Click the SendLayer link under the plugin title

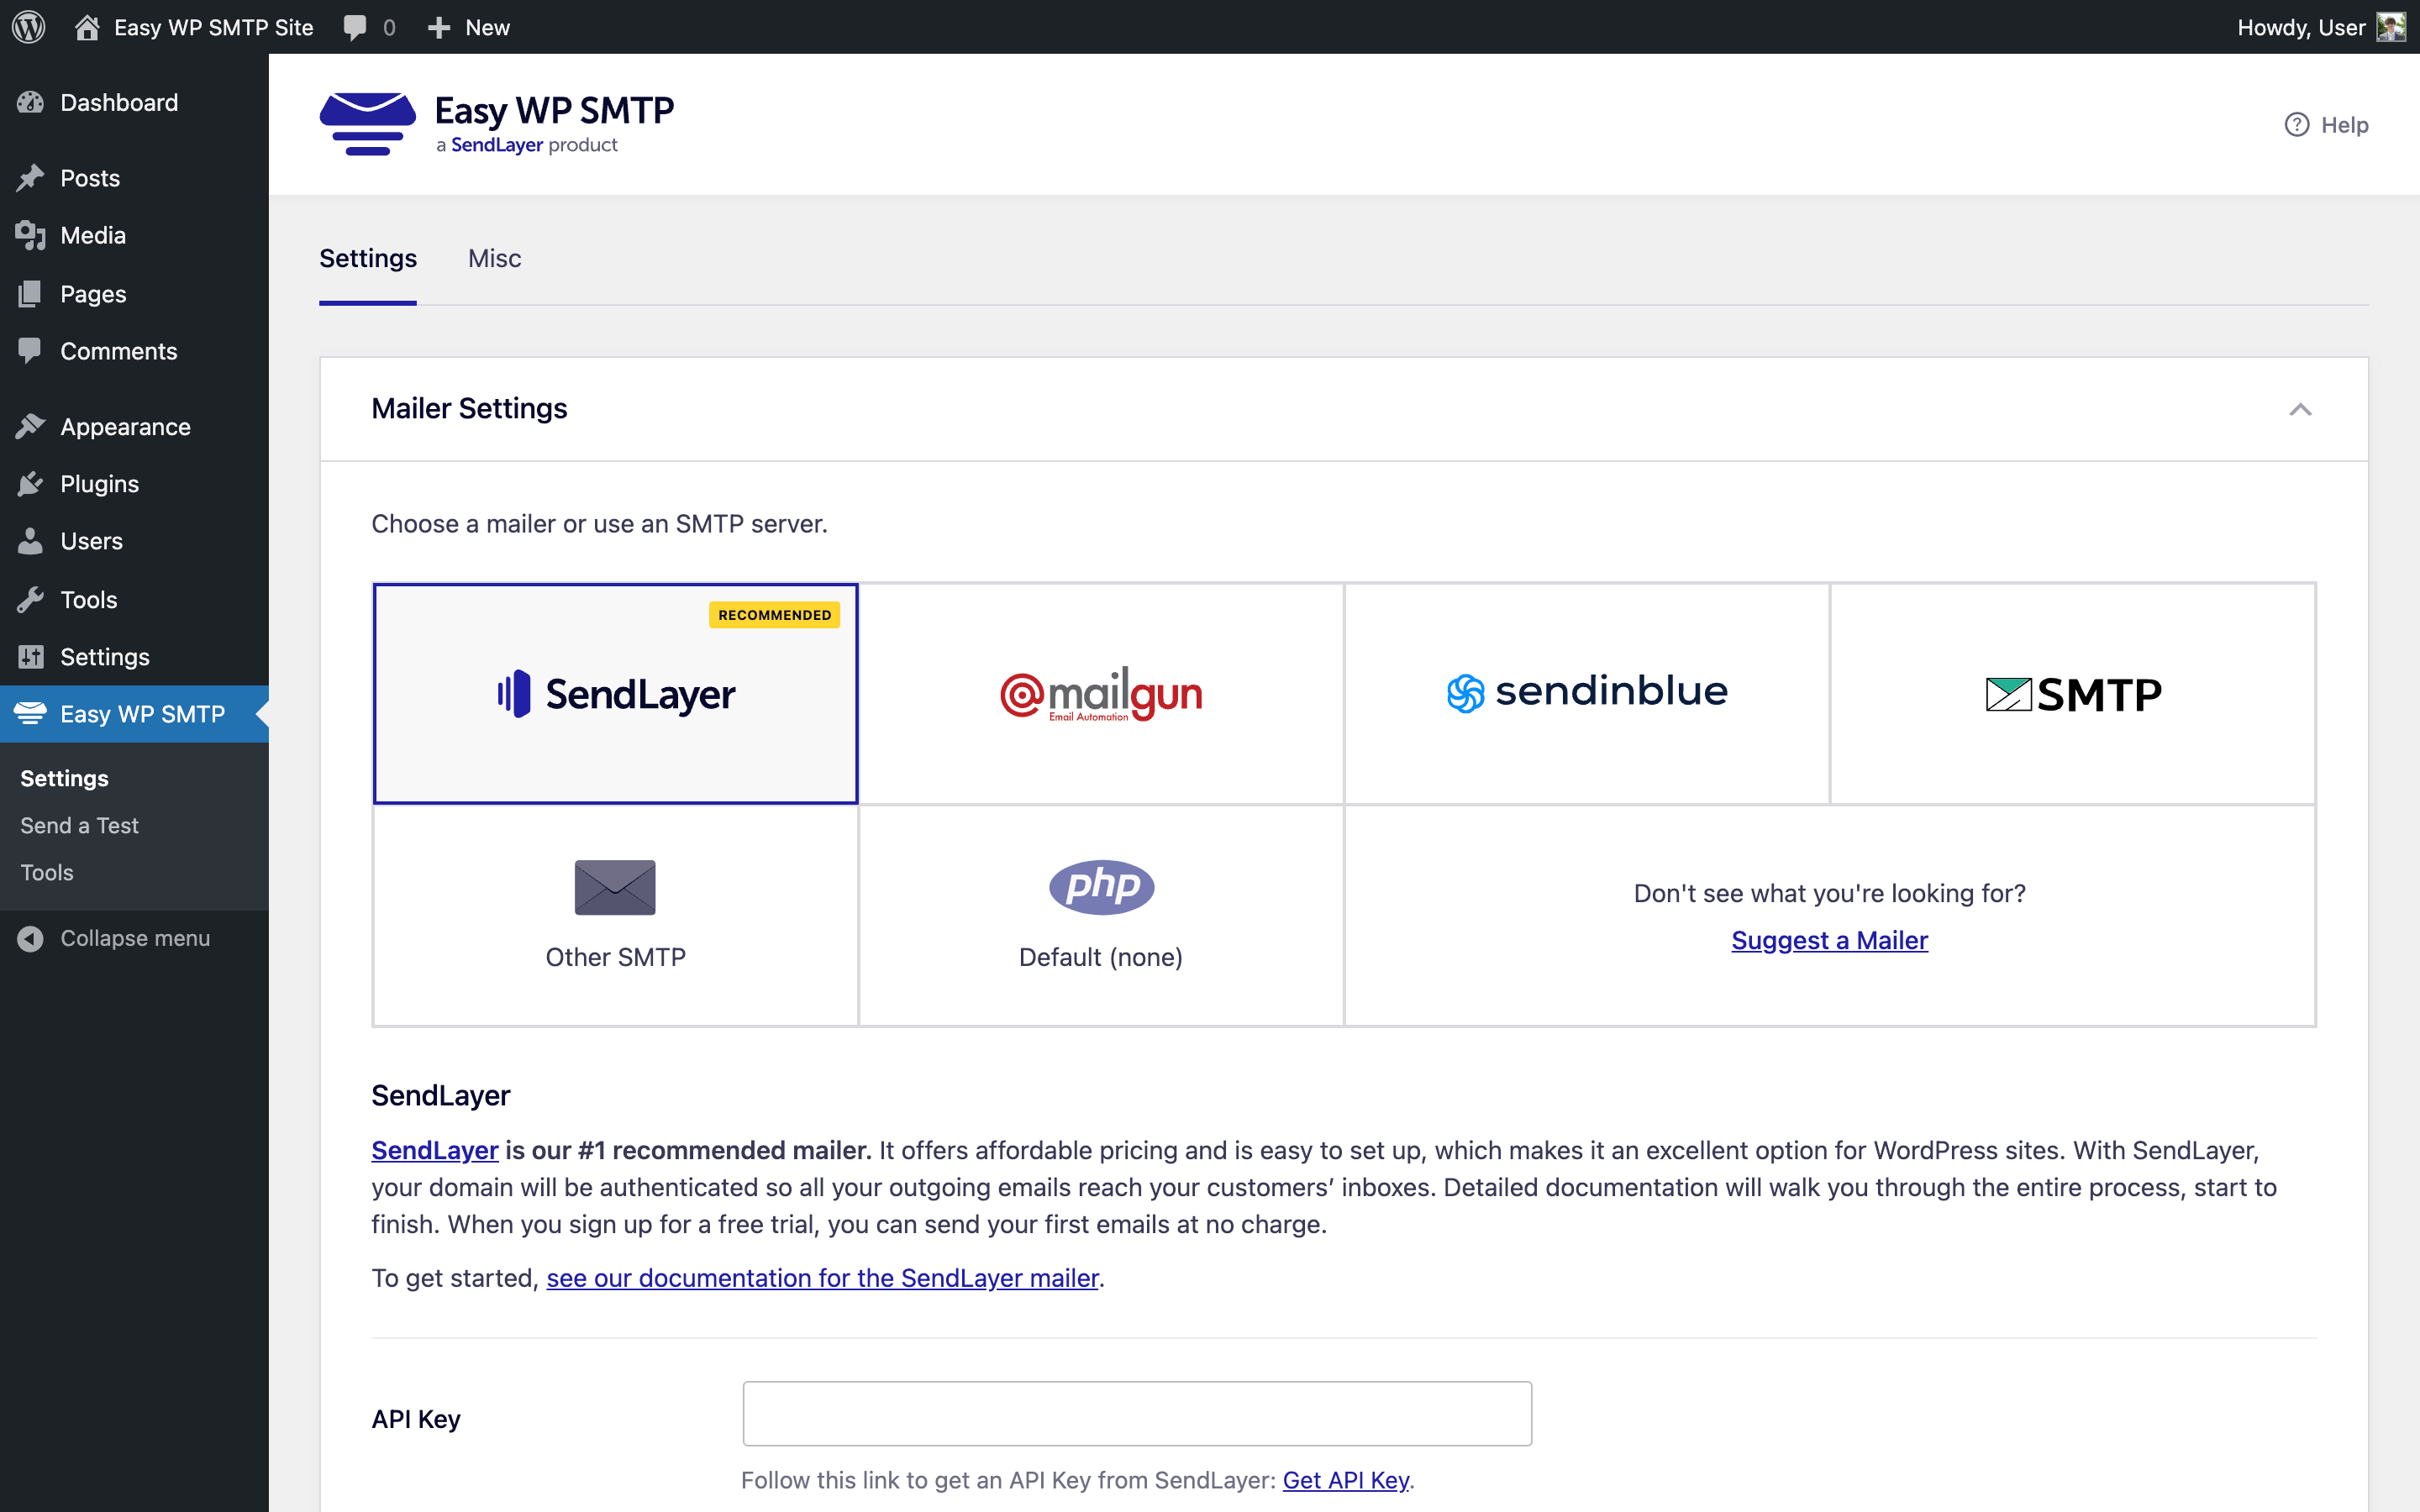click(x=496, y=145)
